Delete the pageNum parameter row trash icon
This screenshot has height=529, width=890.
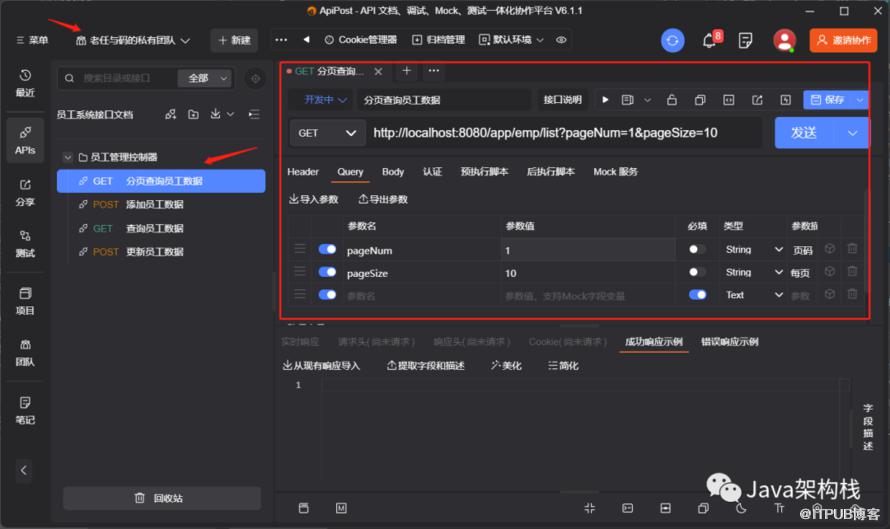852,249
